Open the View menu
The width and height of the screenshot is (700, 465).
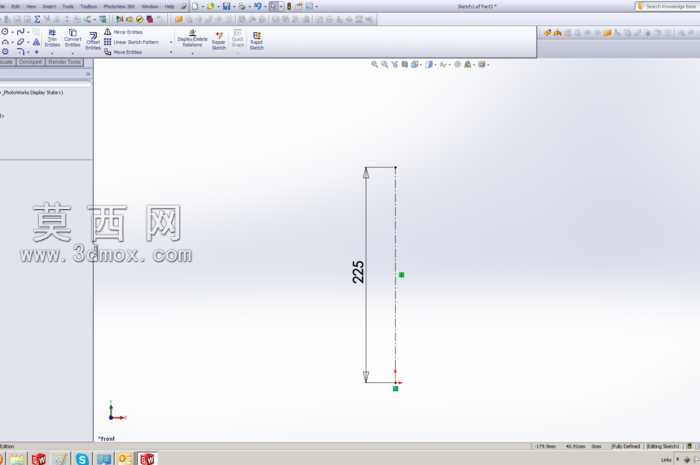(x=31, y=6)
